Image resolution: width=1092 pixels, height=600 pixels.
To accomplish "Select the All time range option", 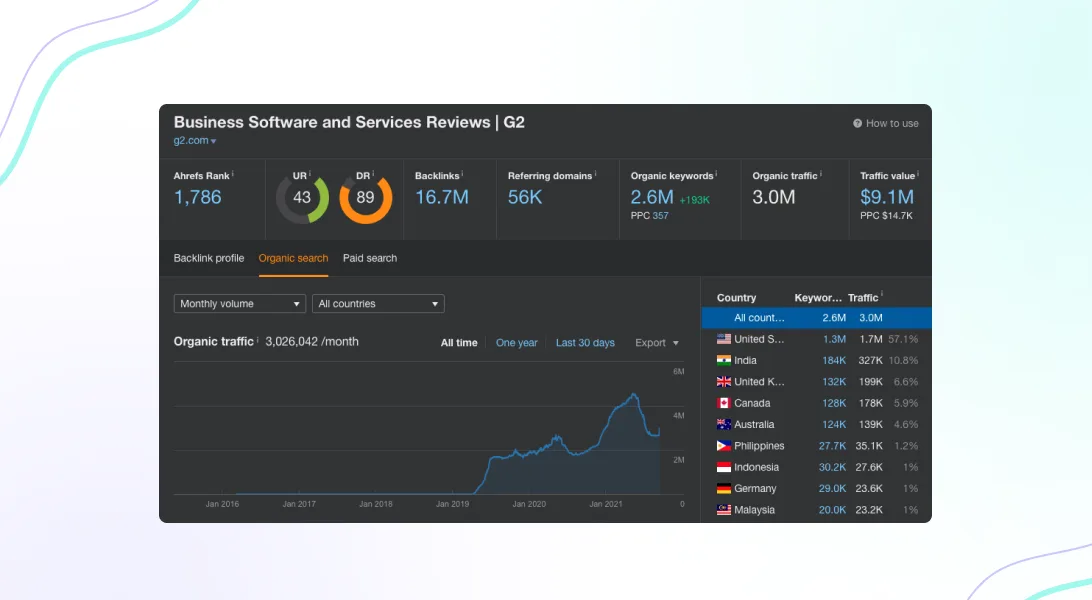I will pos(459,342).
